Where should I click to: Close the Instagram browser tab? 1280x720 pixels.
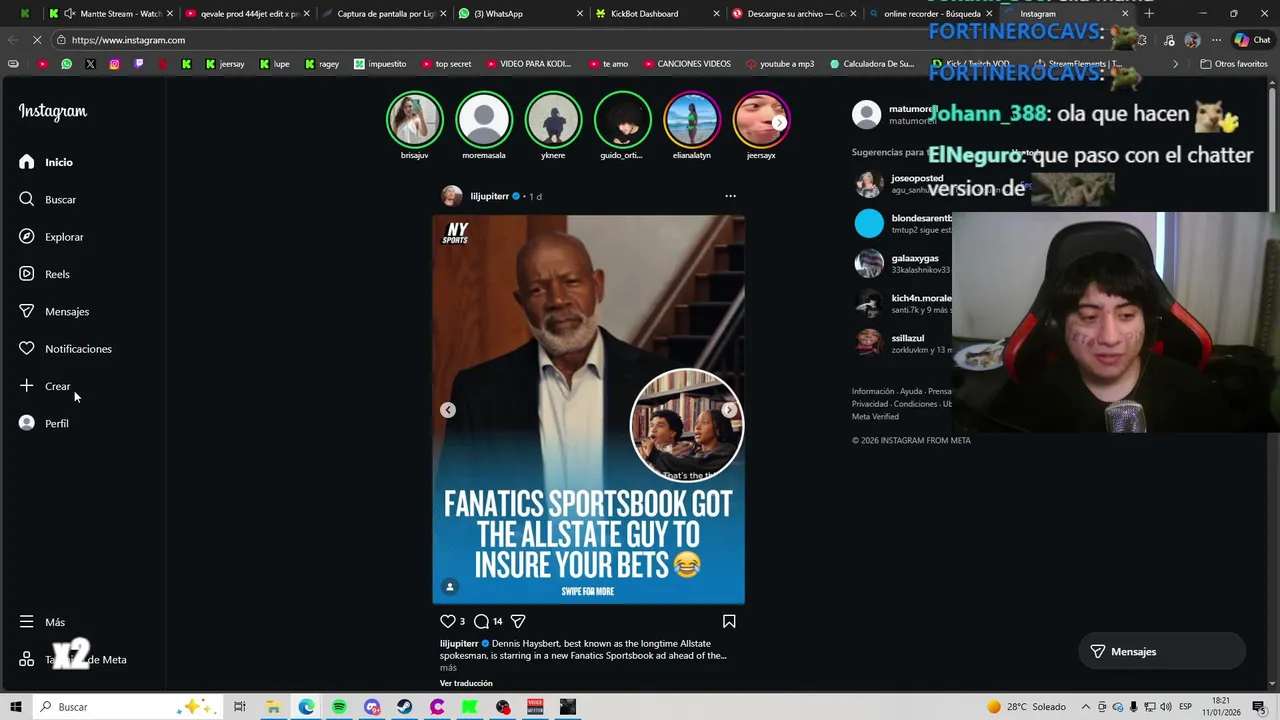point(1125,14)
